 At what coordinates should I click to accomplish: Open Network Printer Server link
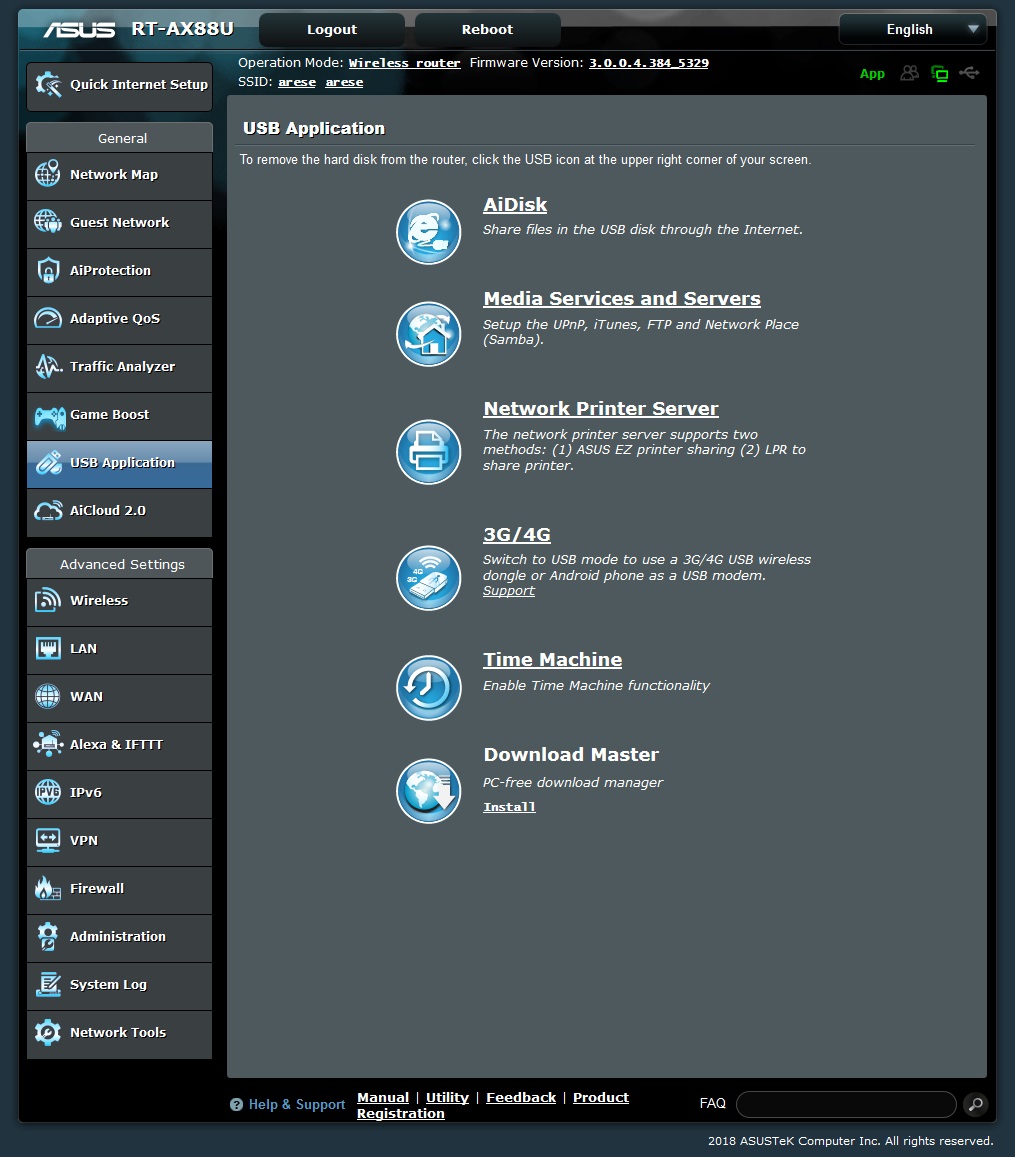[x=600, y=409]
